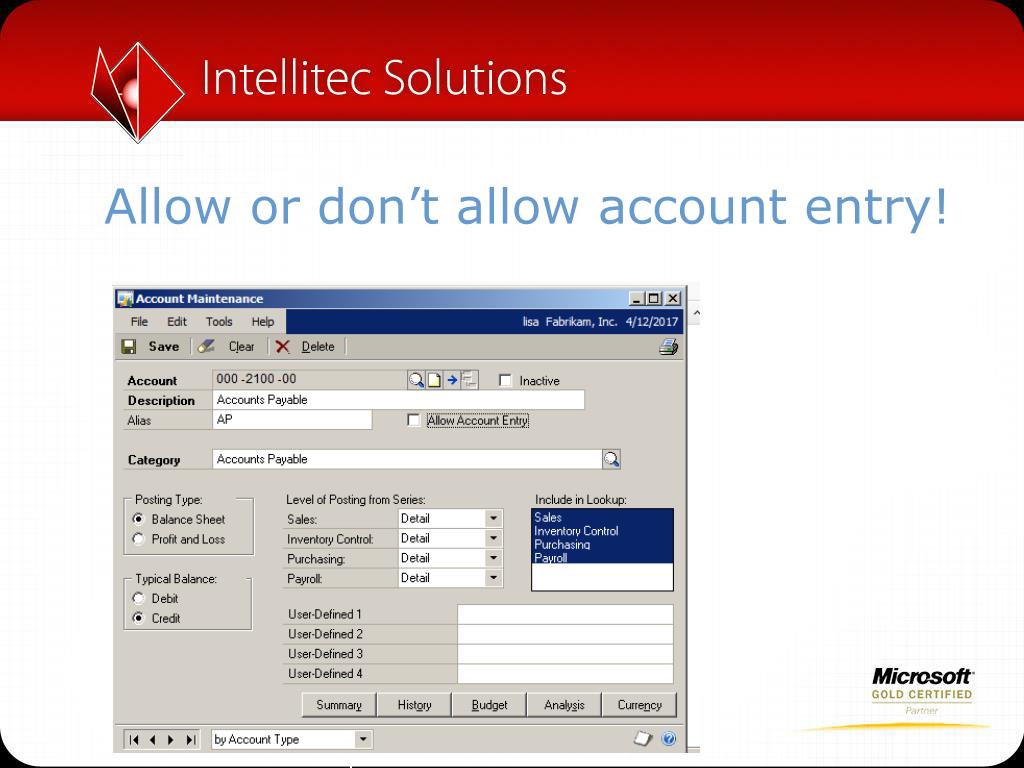The width and height of the screenshot is (1024, 768).
Task: Select Balance Sheet posting type
Action: [138, 519]
